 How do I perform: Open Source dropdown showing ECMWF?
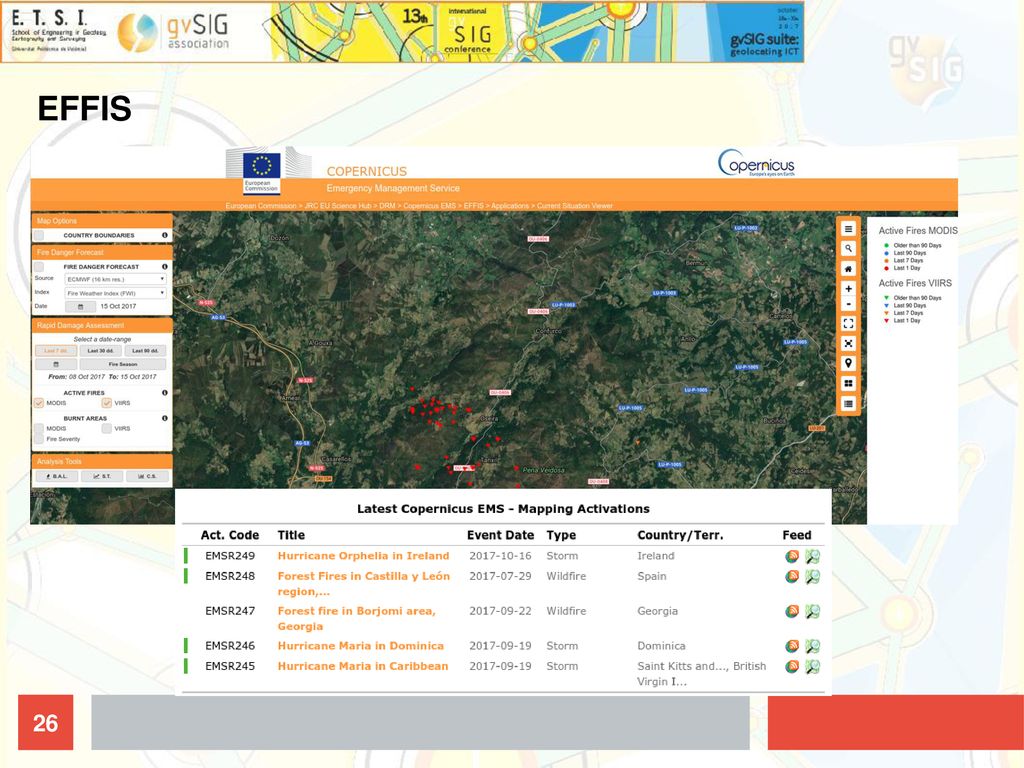coord(116,280)
